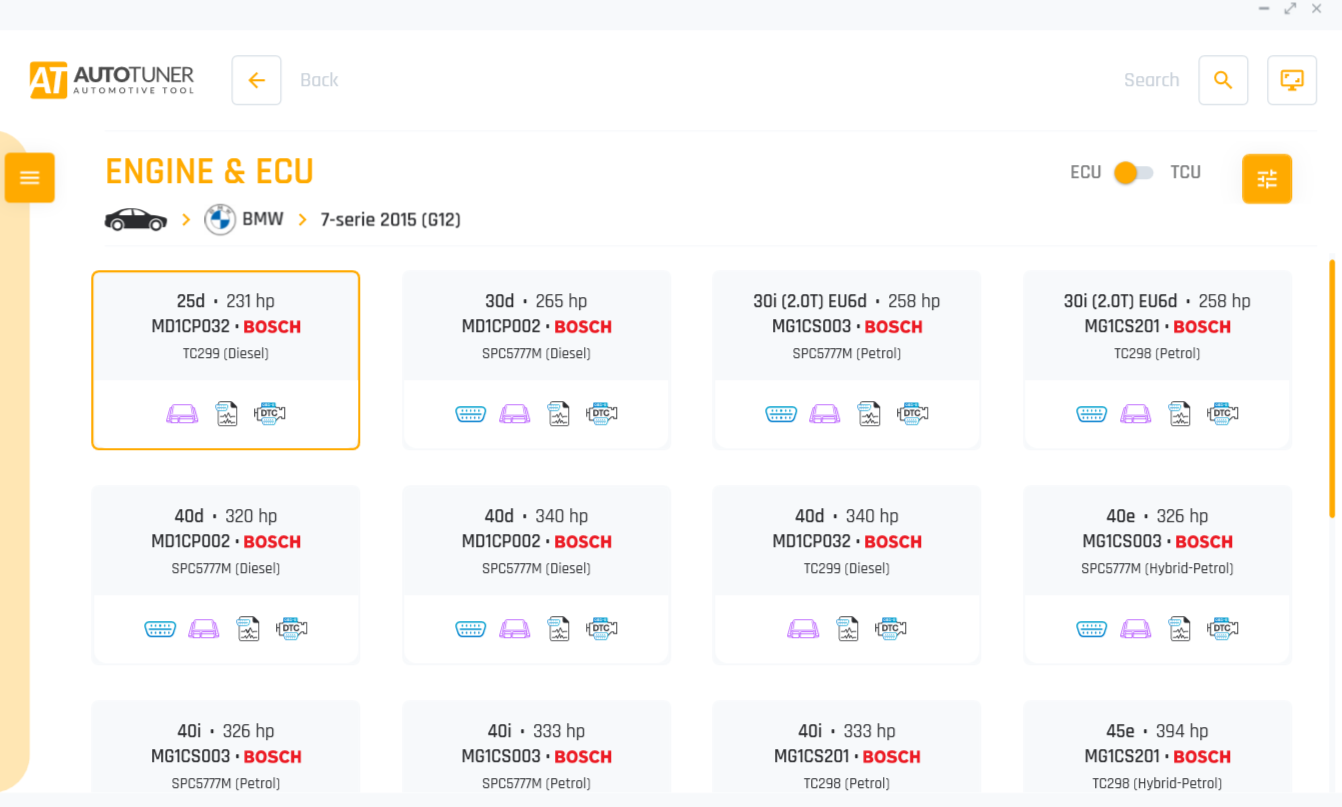Click the car icon in the breadcrumb
The height and width of the screenshot is (807, 1342).
pyautogui.click(x=136, y=219)
